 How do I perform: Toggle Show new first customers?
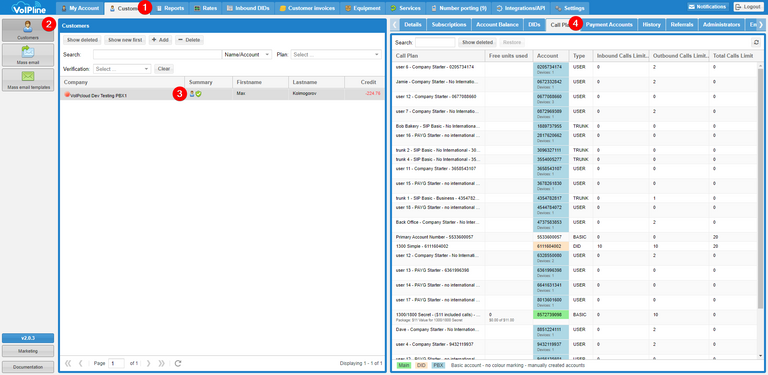125,40
